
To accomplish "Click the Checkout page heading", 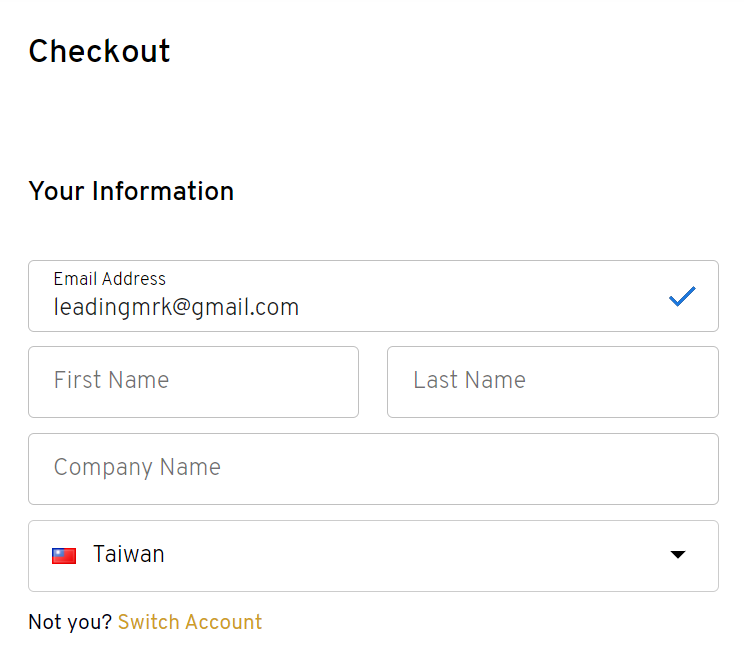I will 99,51.
